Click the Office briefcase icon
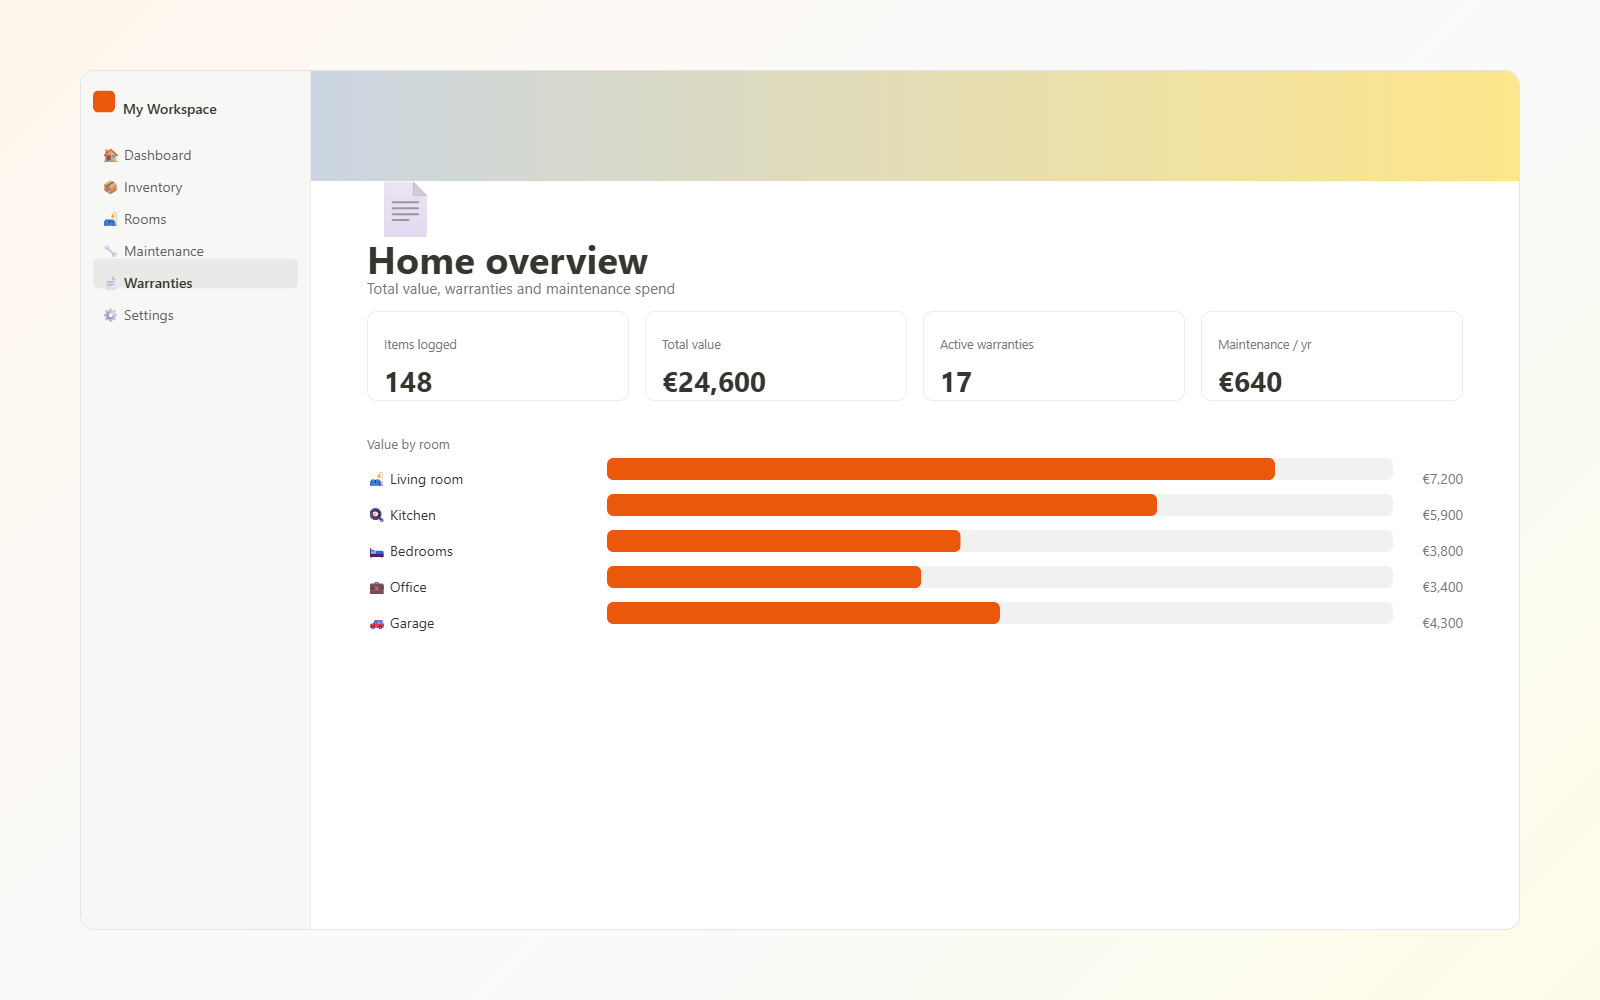 pyautogui.click(x=376, y=587)
